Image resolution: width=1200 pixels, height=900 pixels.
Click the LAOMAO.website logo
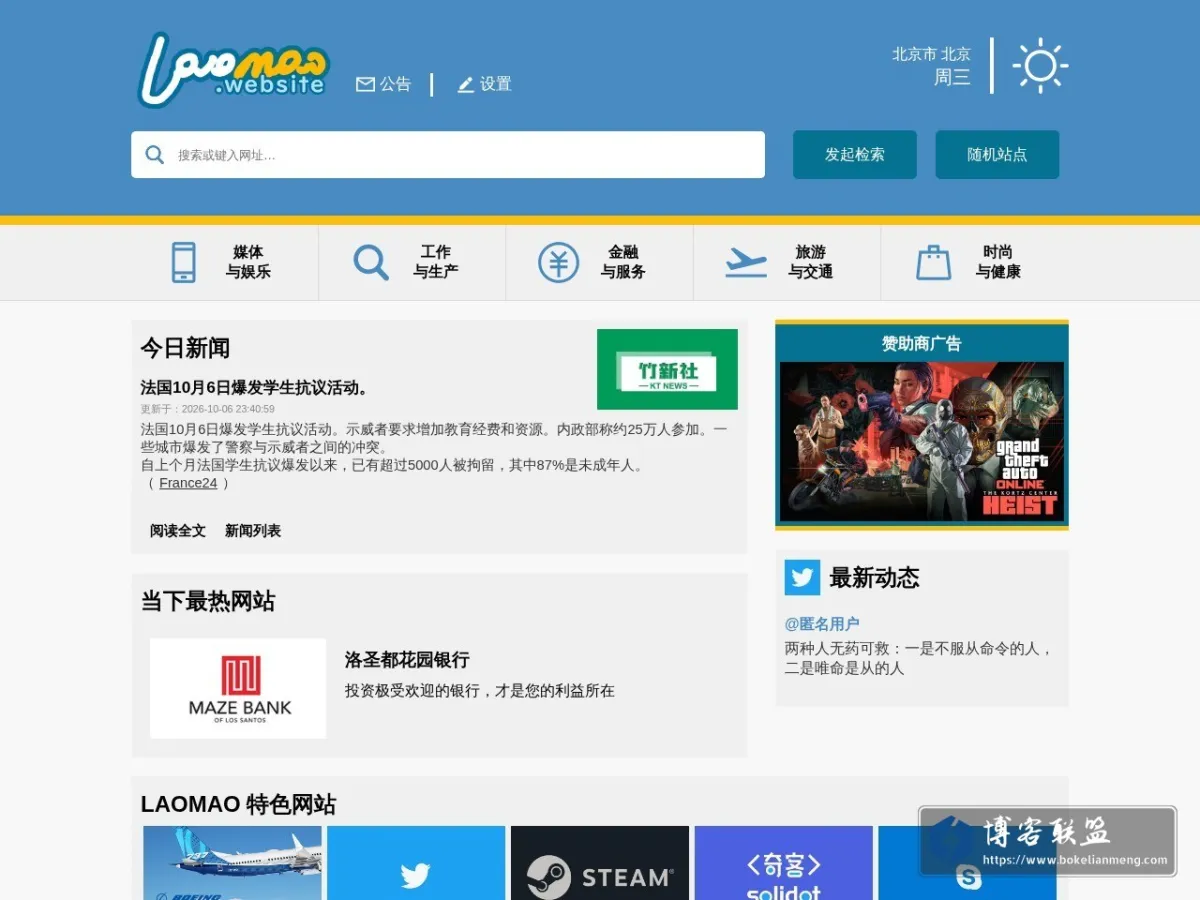233,69
